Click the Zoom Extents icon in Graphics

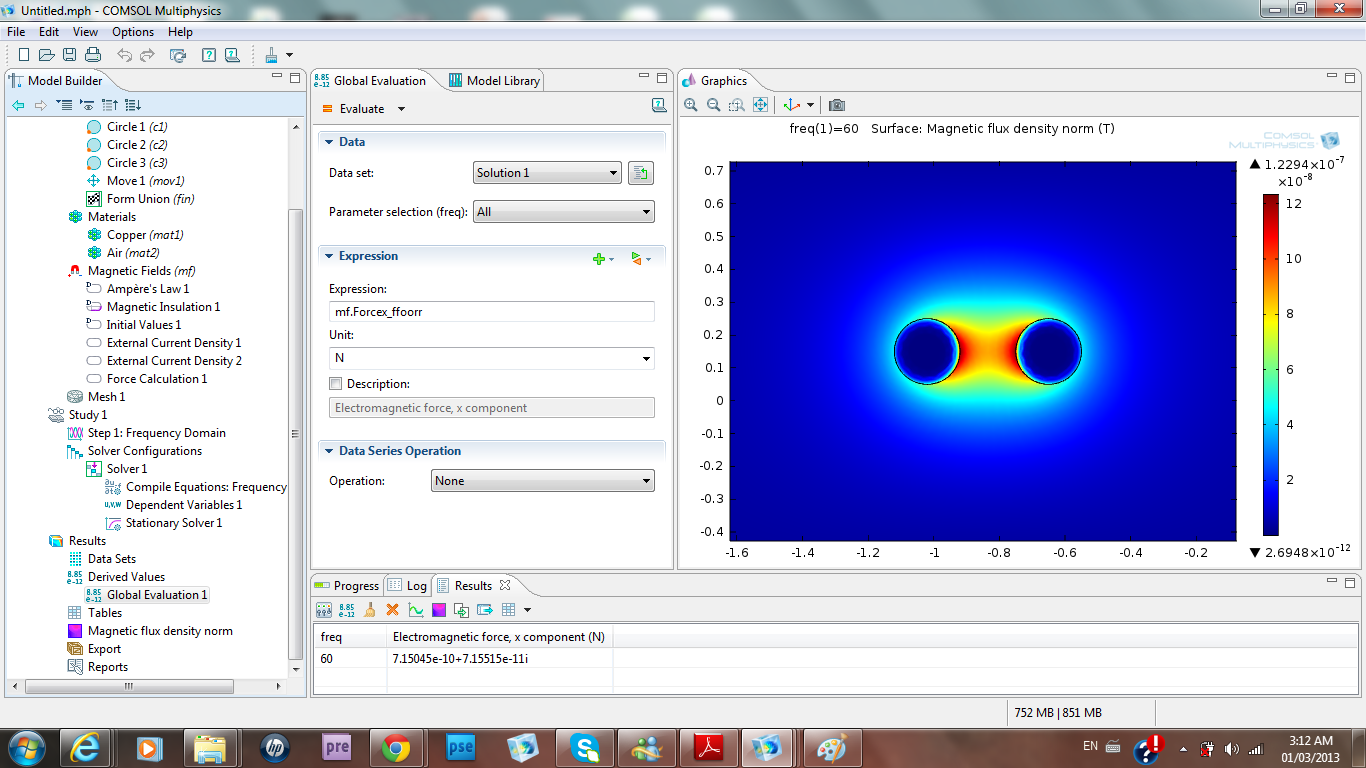pos(760,105)
